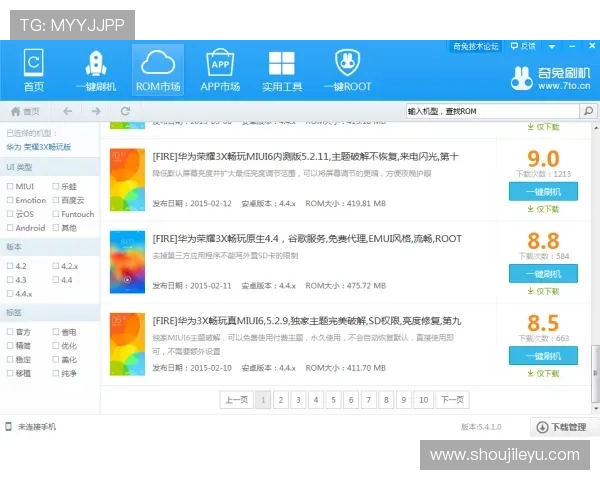
Task: Go to 上一页 previous page
Action: coord(236,400)
